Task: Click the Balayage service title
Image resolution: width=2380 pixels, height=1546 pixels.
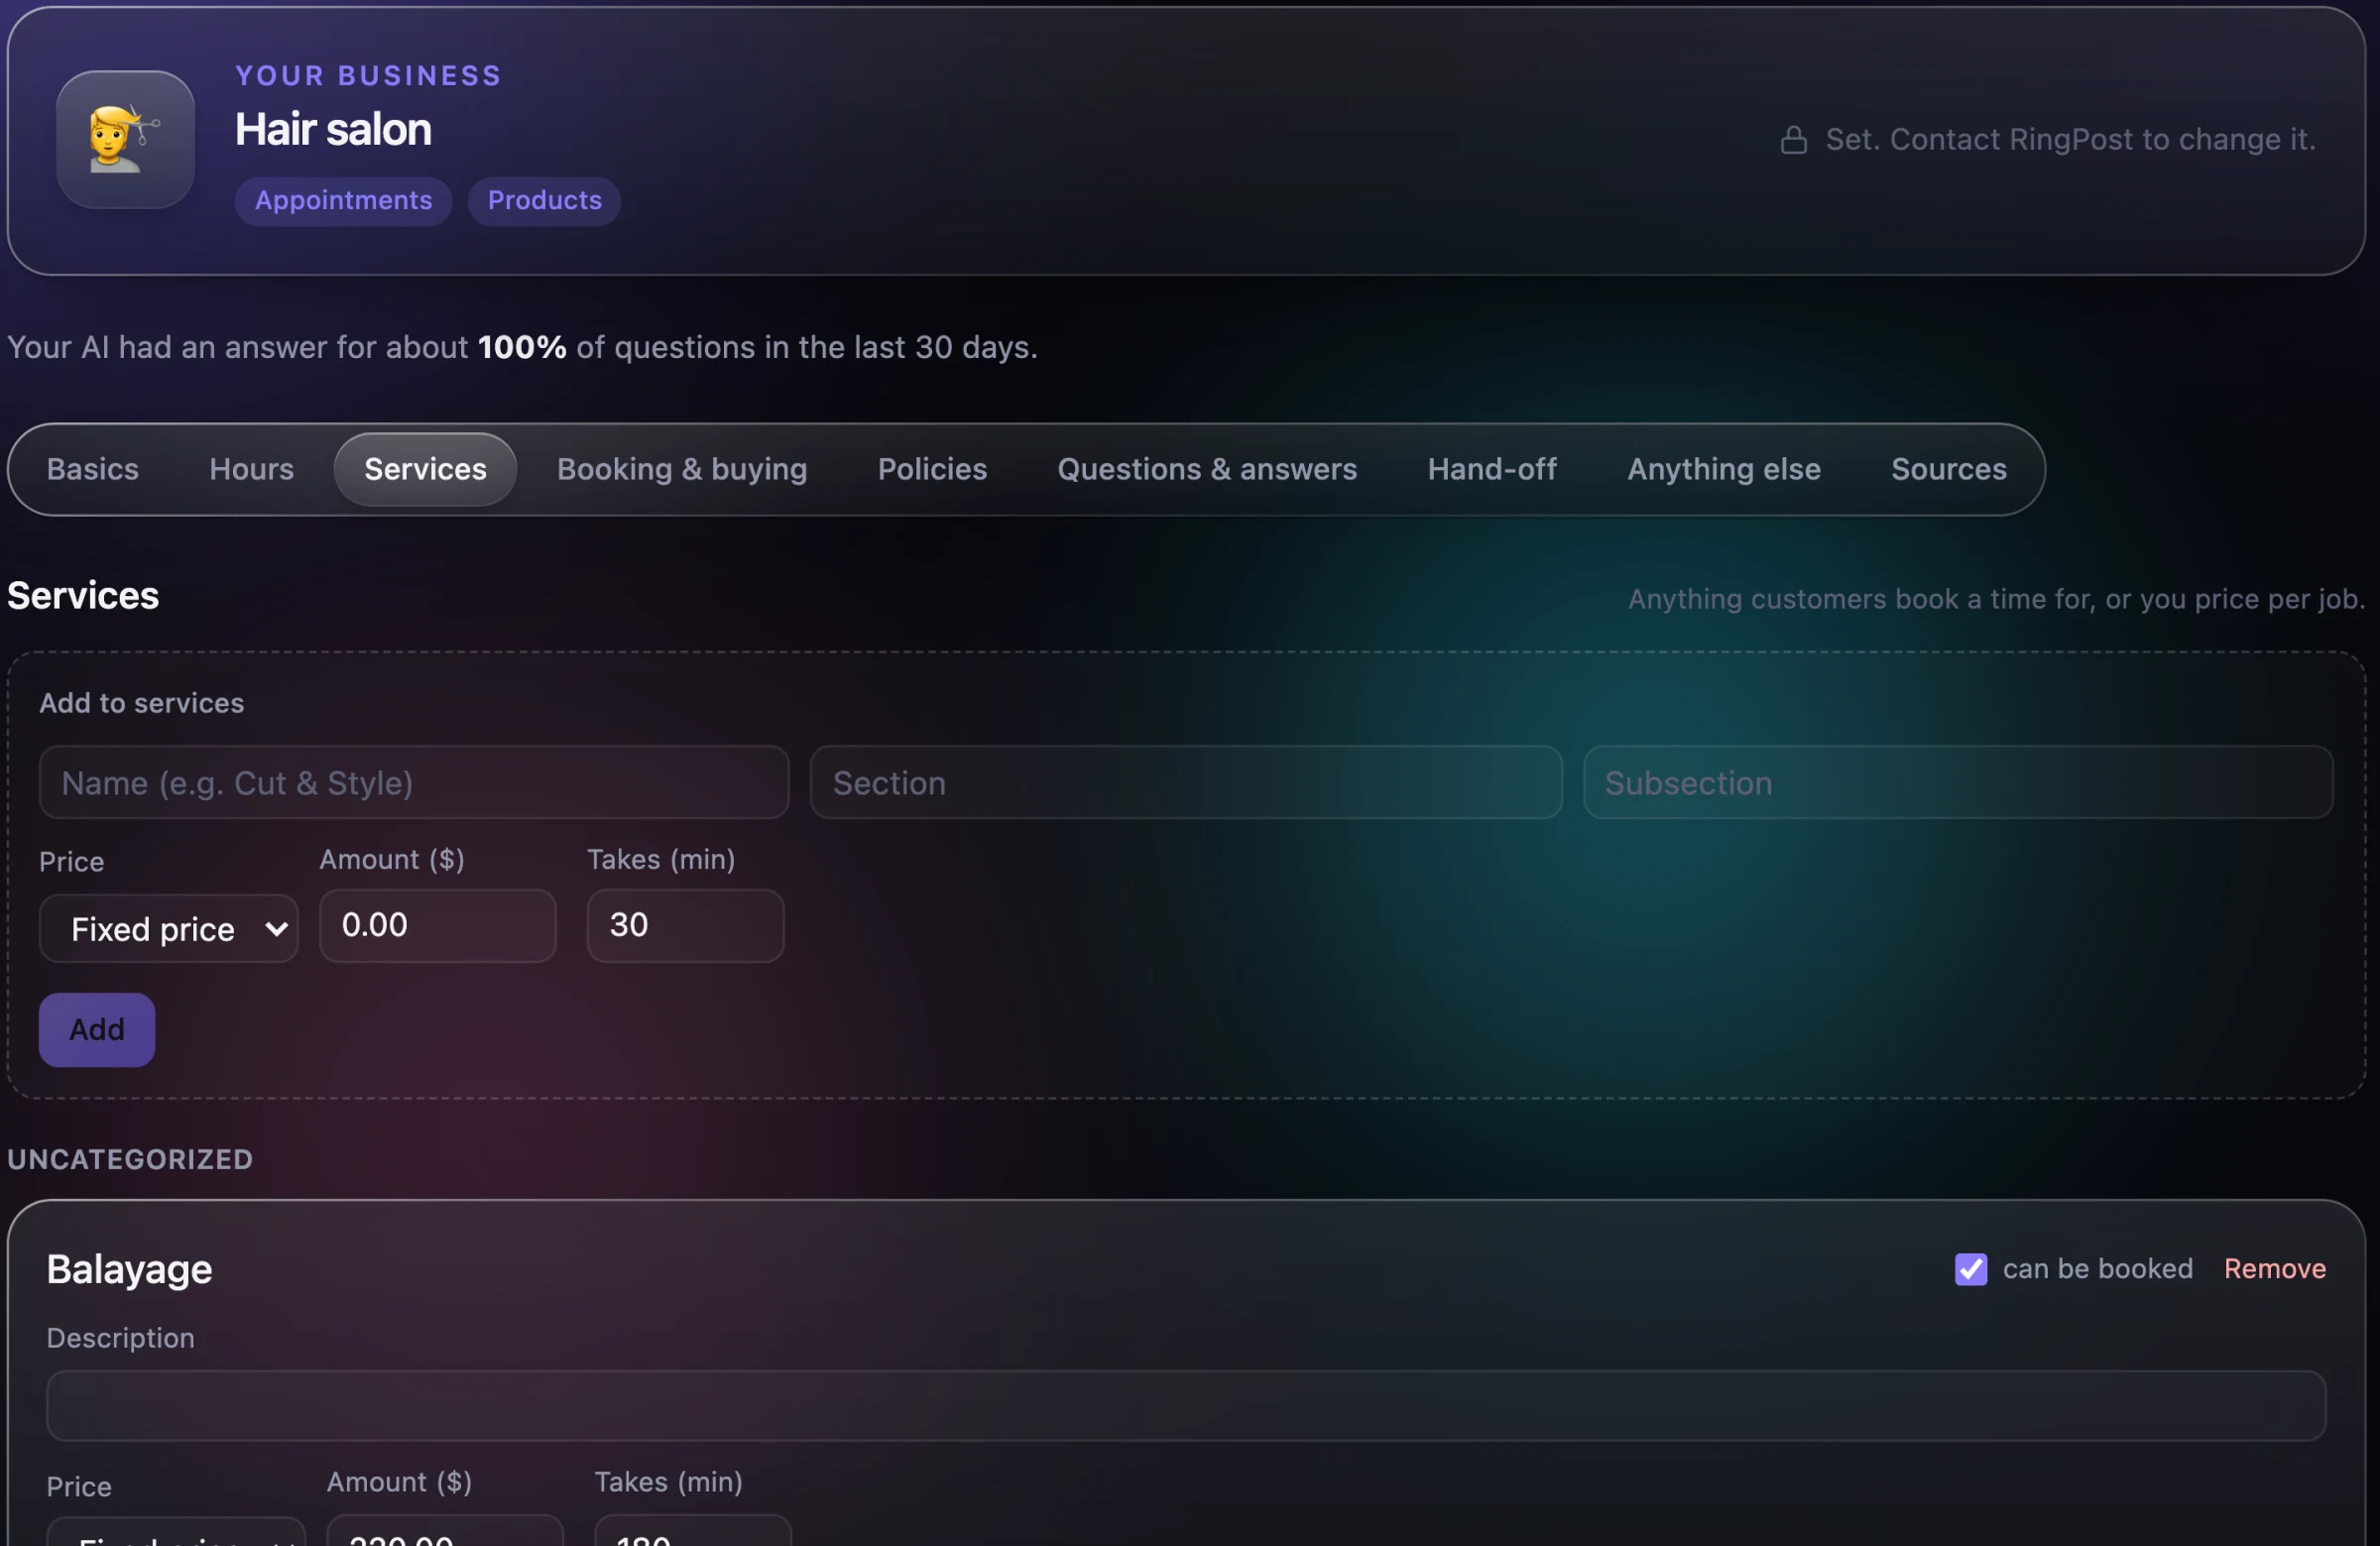Action: (129, 1269)
